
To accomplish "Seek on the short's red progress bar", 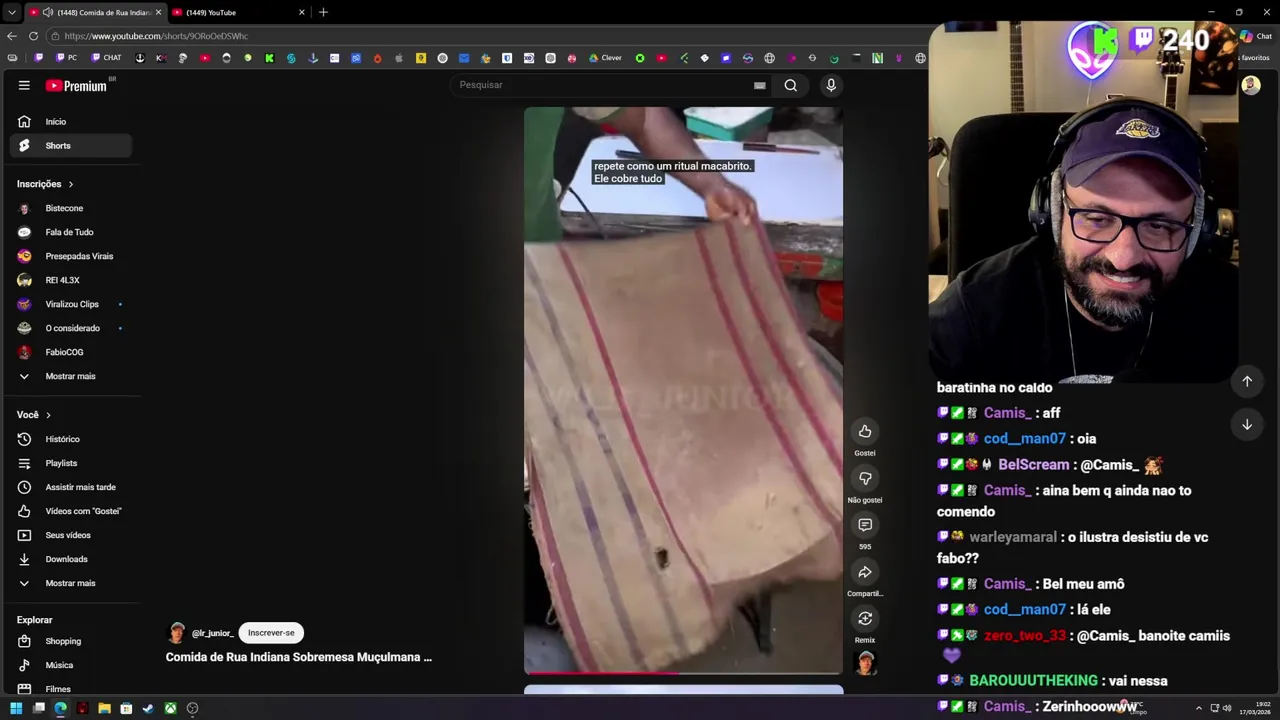I will coord(684,673).
